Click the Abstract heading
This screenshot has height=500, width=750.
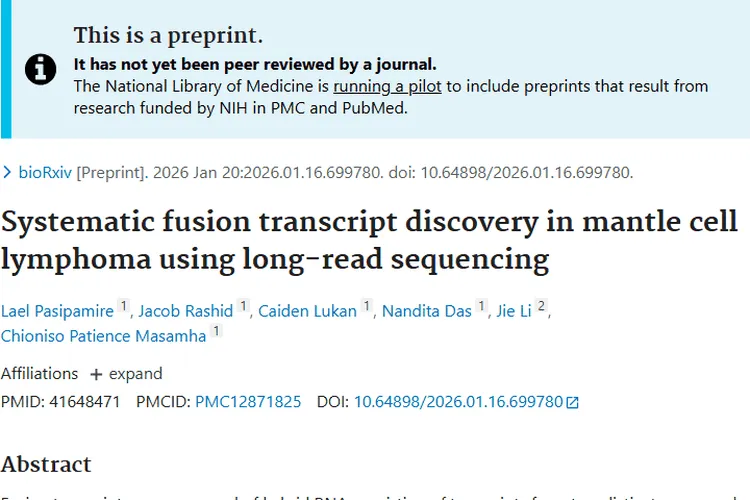click(x=46, y=463)
